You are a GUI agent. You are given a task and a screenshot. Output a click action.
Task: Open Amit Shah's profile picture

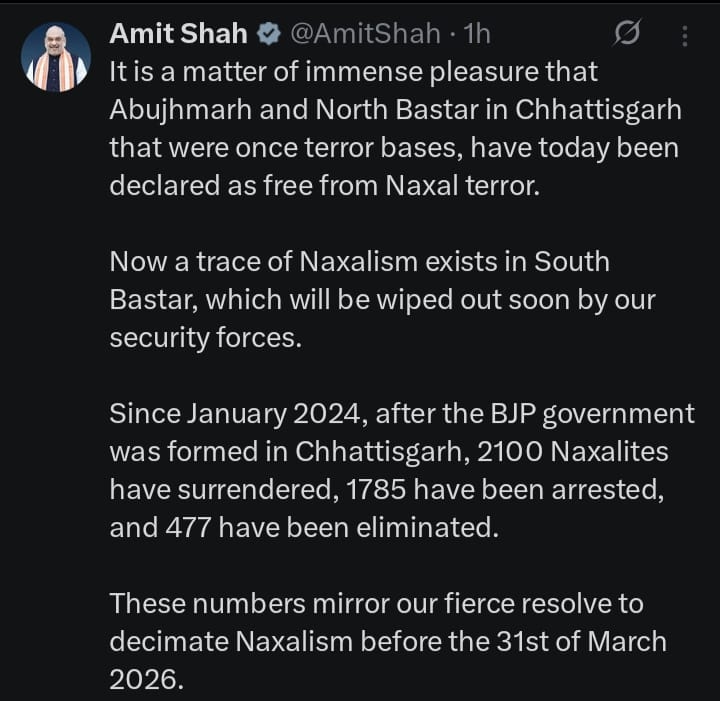tap(56, 58)
